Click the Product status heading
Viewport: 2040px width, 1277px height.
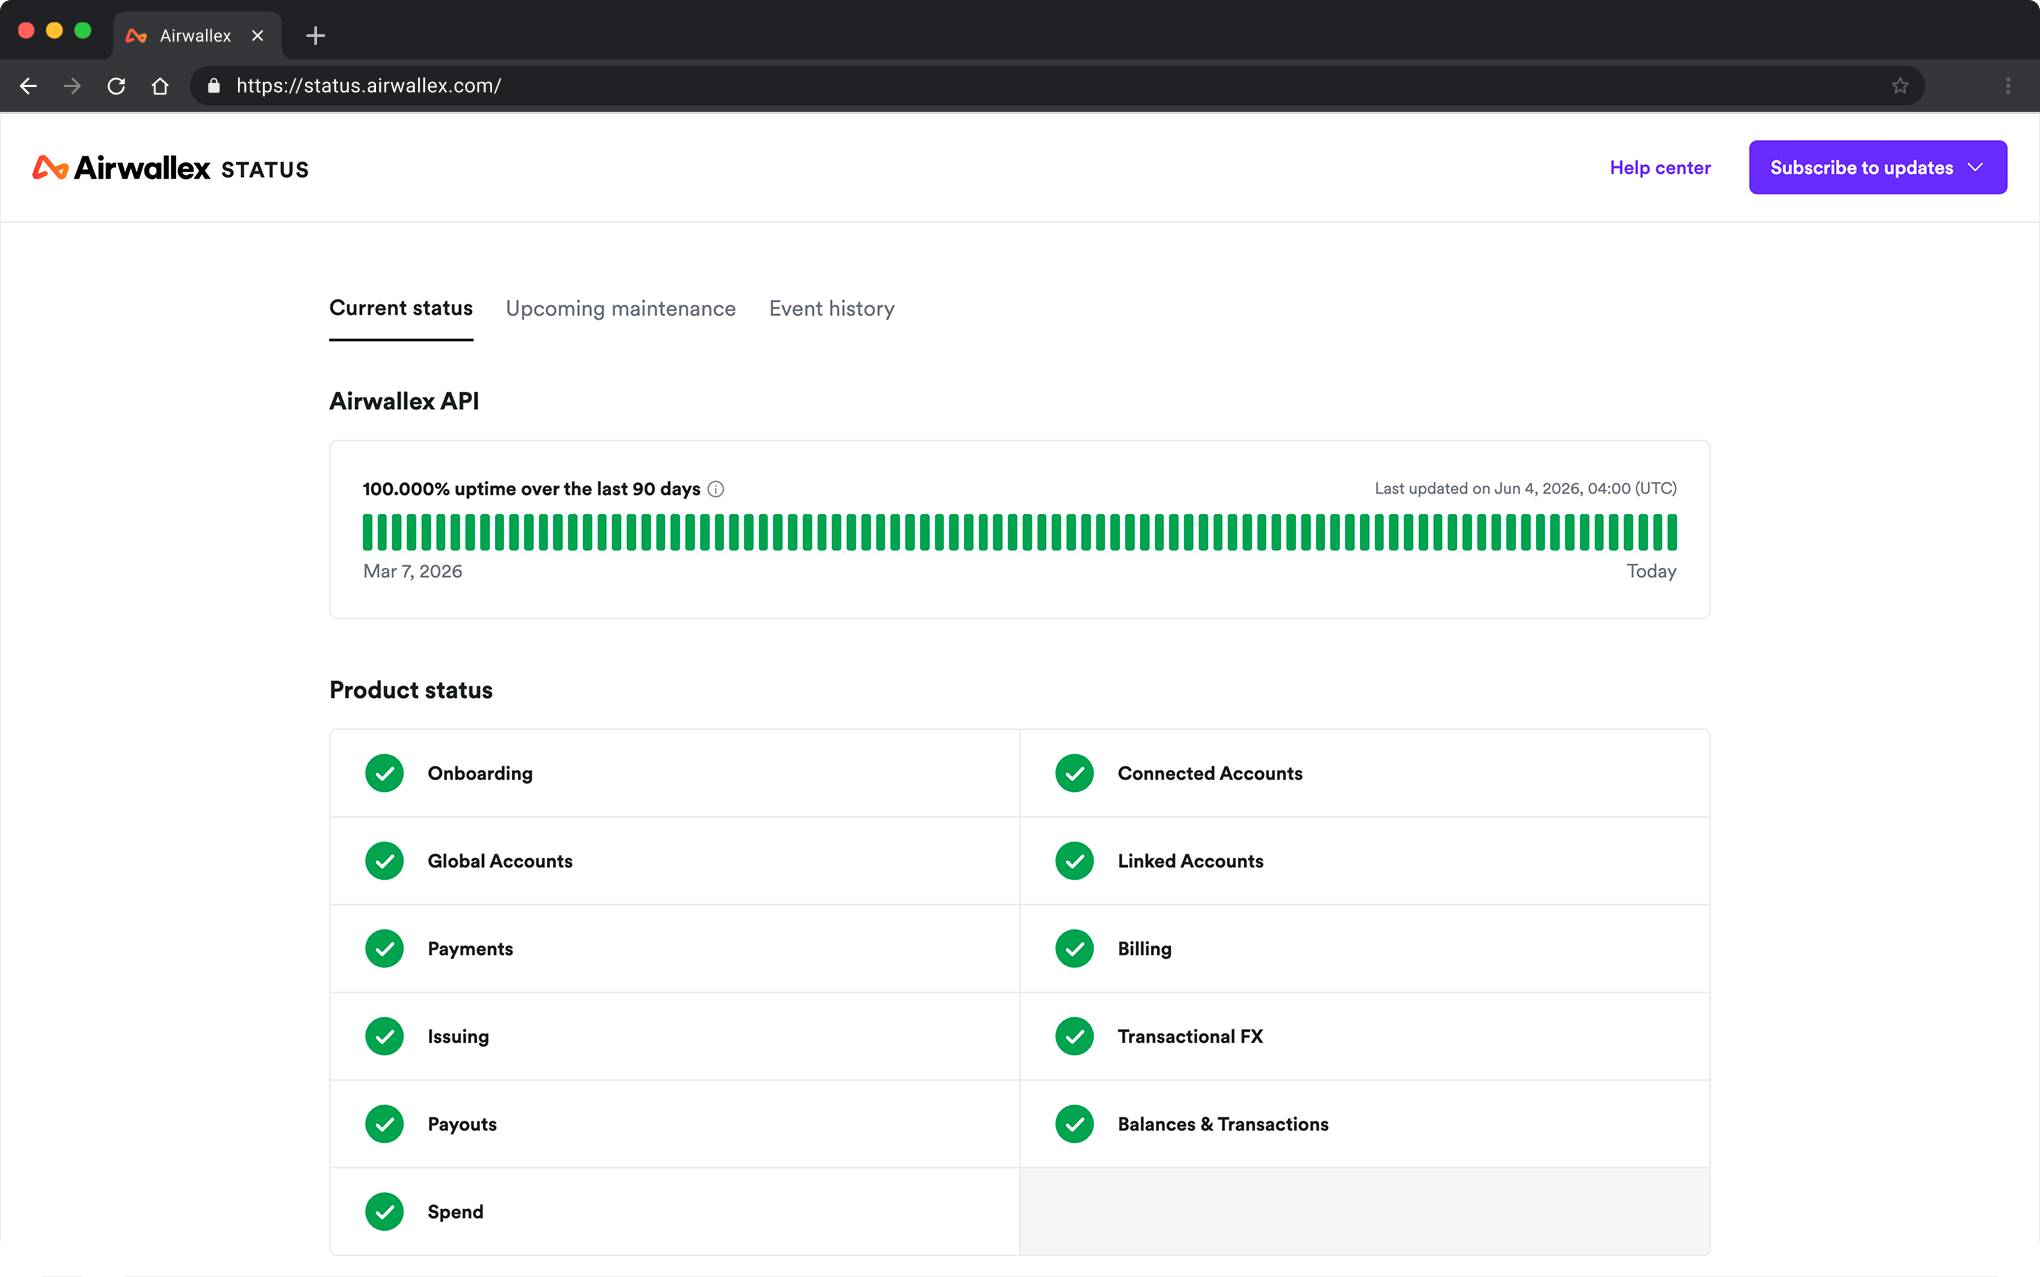[411, 690]
